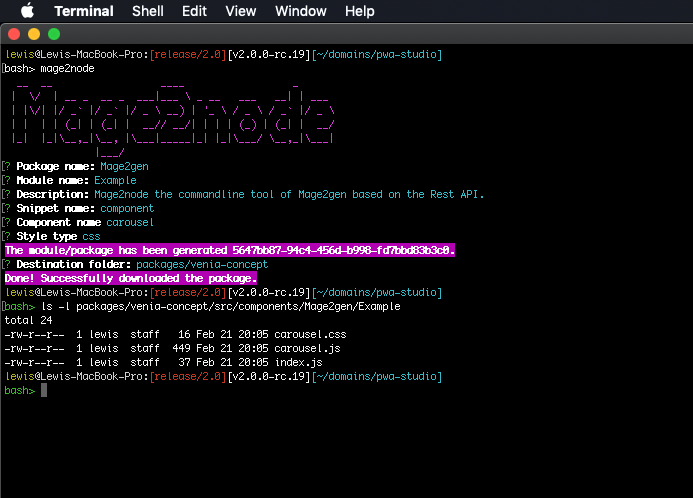The height and width of the screenshot is (498, 693).
Task: Click the last prompt's [v2.0.0-rc.19] tag
Action: coord(269,376)
